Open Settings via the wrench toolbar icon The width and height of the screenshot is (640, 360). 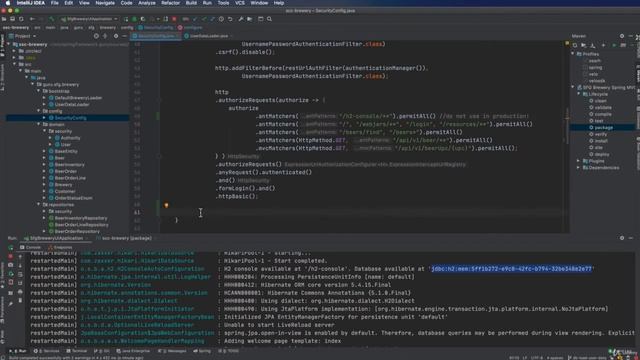click(x=241, y=19)
